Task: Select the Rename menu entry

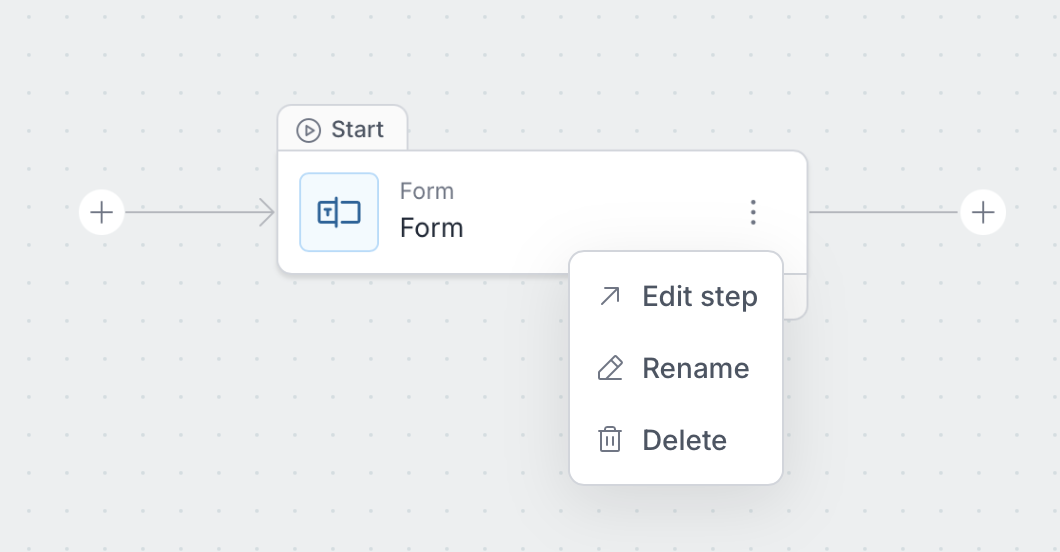Action: 695,368
